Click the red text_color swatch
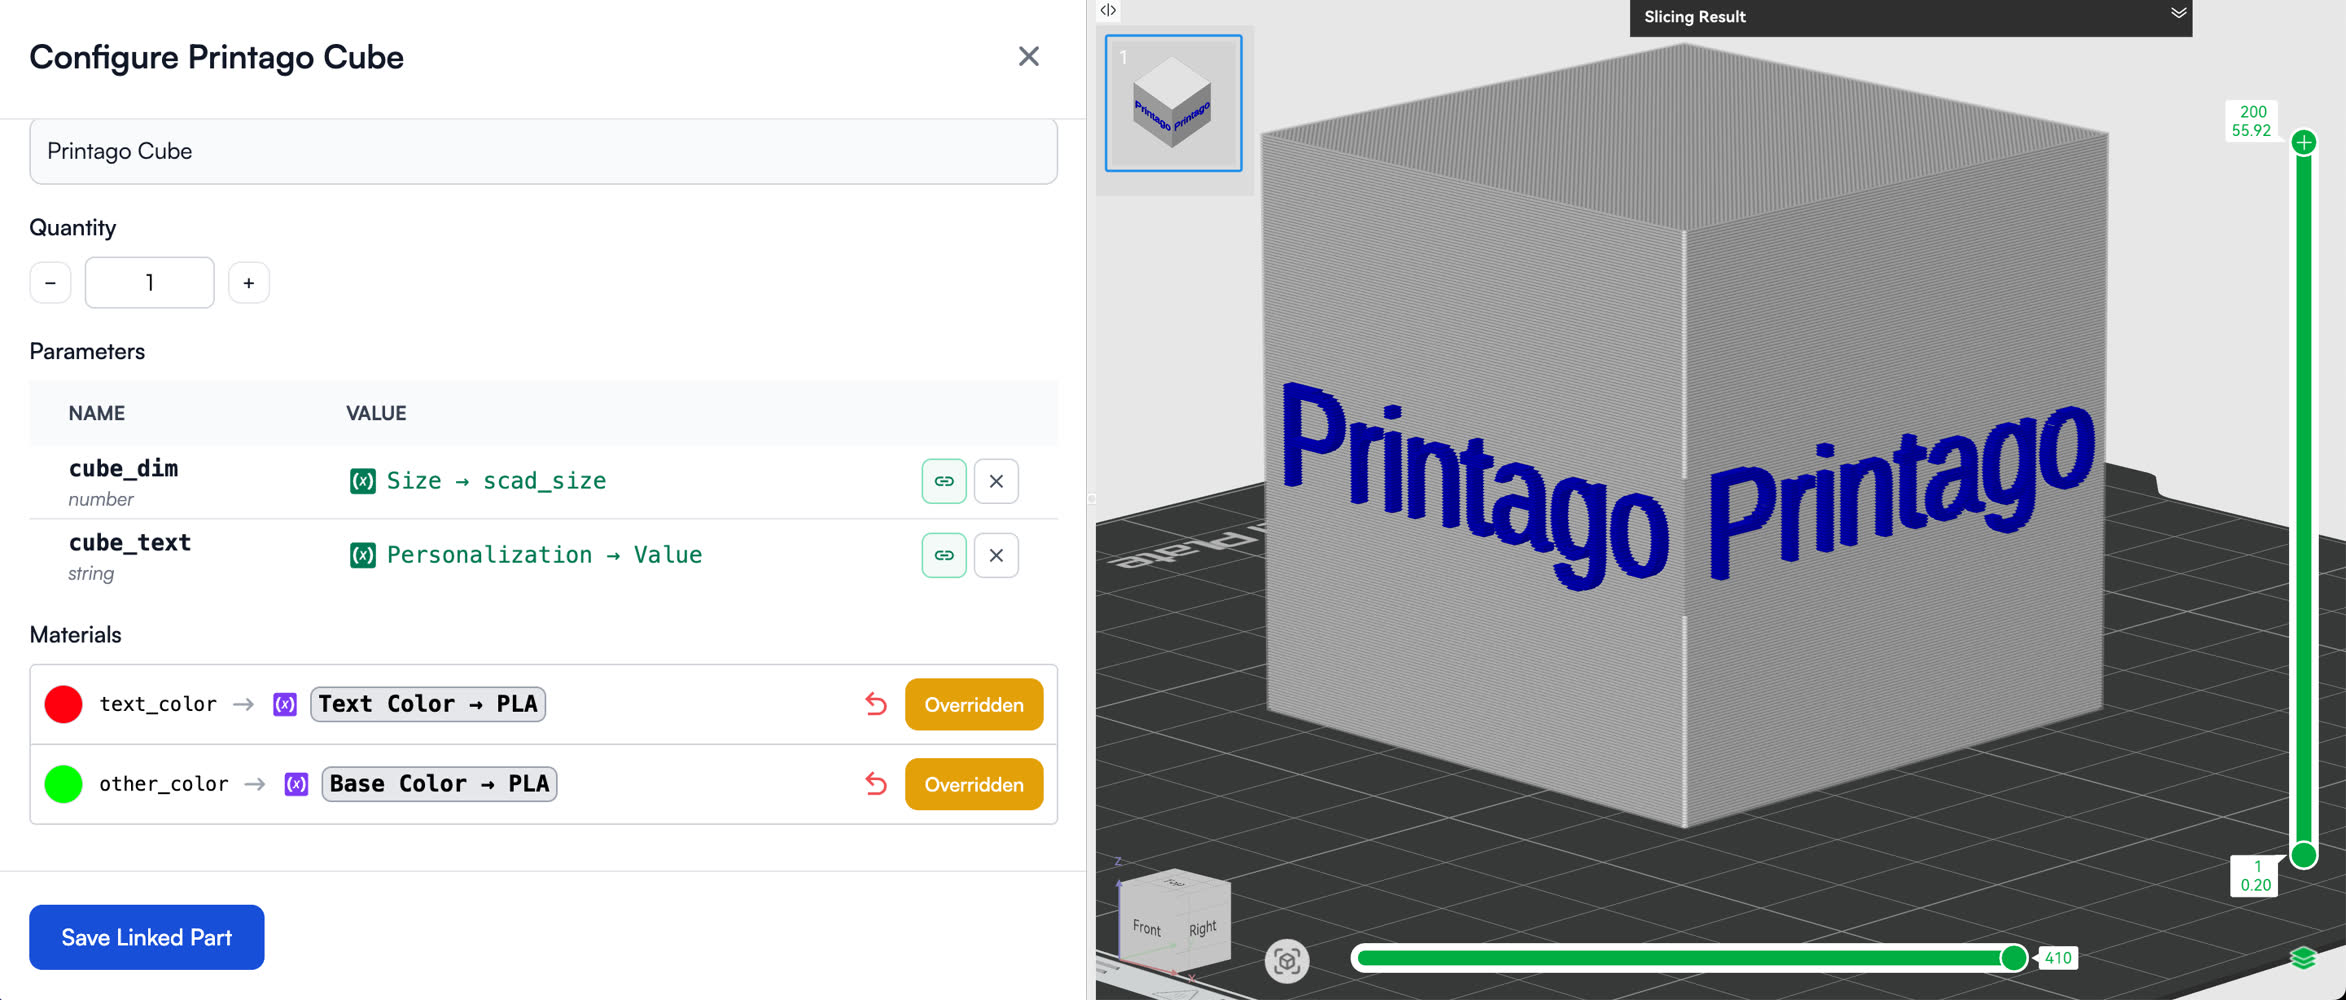2346x1000 pixels. pos(63,704)
